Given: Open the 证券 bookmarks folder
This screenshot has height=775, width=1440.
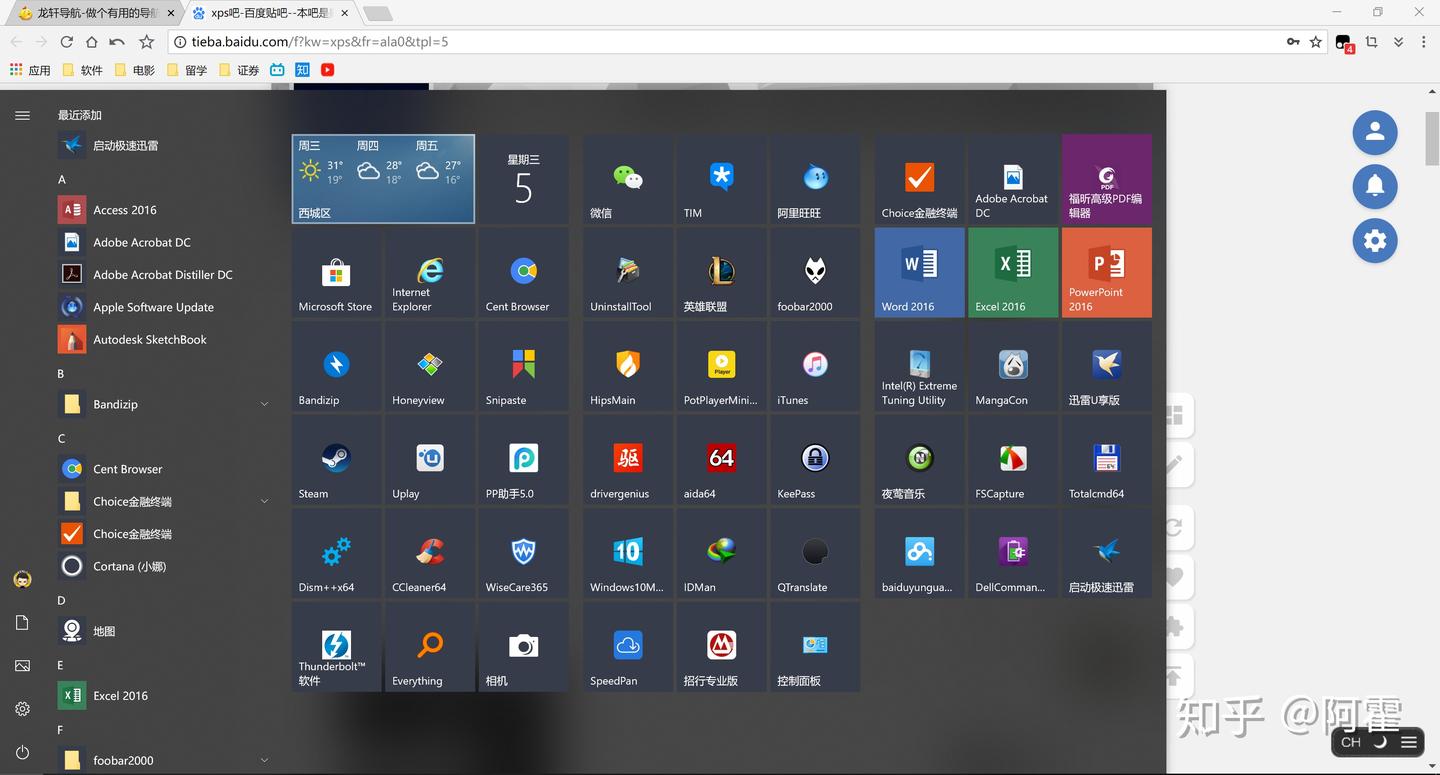Looking at the screenshot, I should [239, 70].
